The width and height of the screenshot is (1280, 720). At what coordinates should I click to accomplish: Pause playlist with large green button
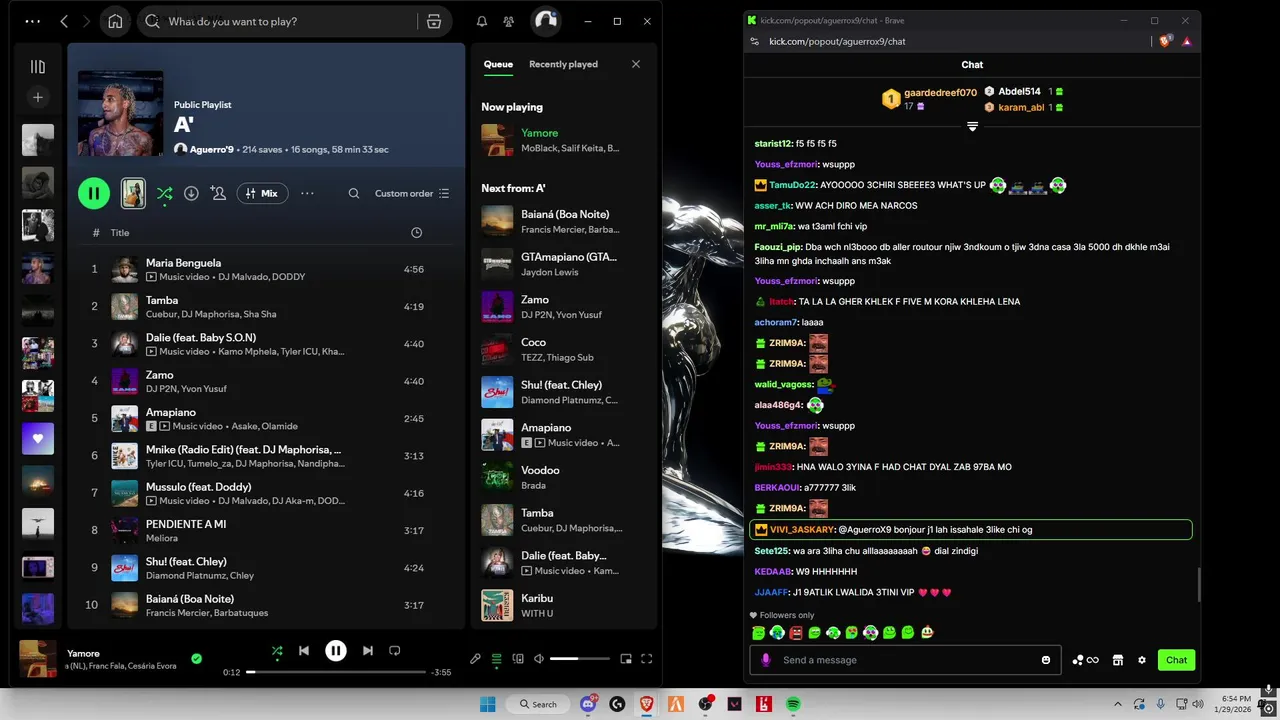click(x=94, y=193)
